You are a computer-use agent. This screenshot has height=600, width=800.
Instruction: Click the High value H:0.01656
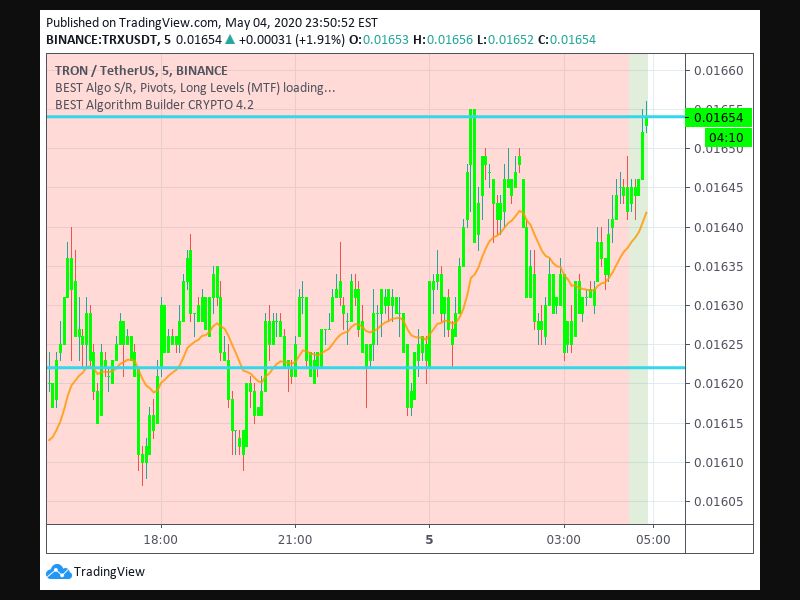443,40
